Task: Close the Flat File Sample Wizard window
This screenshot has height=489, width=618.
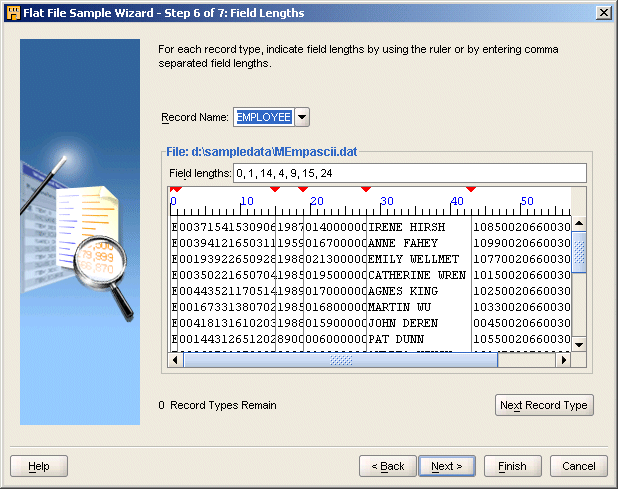Action: coord(604,13)
